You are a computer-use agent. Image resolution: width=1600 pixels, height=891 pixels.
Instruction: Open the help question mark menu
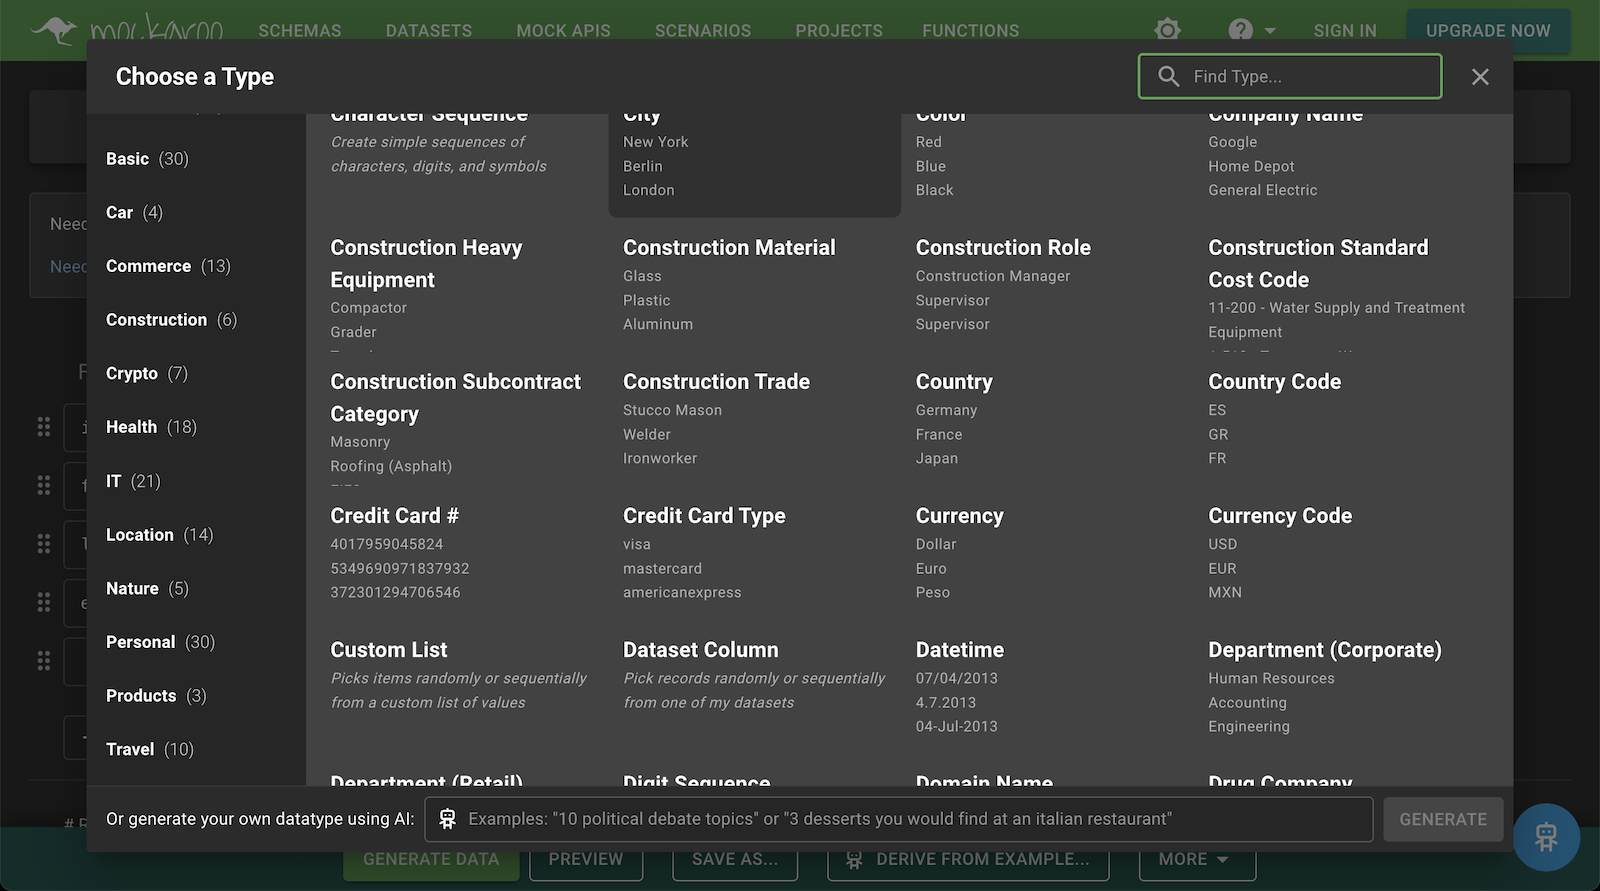tap(1241, 30)
